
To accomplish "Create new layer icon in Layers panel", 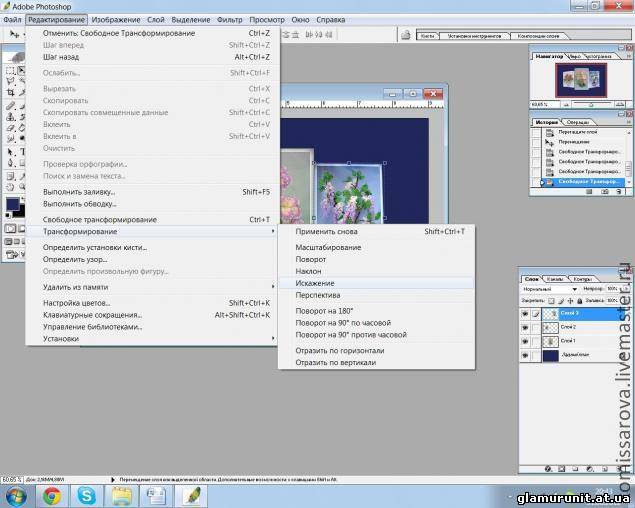I will [605, 469].
